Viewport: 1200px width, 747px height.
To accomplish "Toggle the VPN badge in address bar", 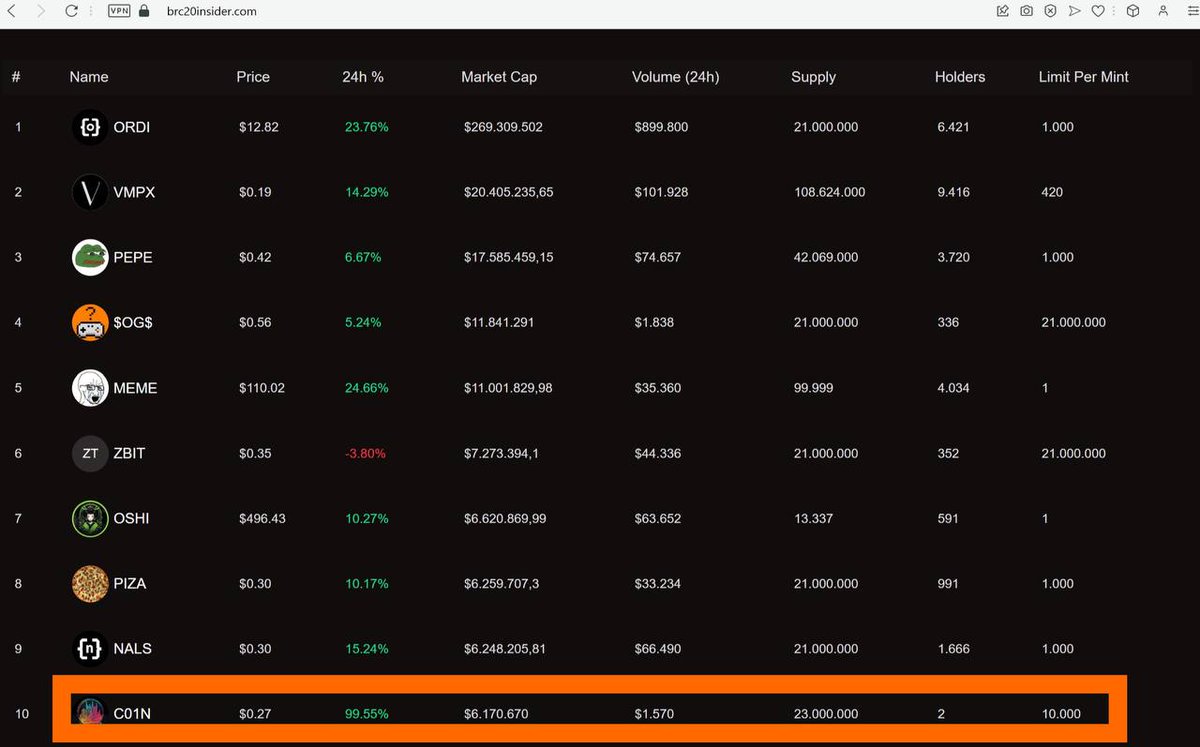I will (118, 11).
